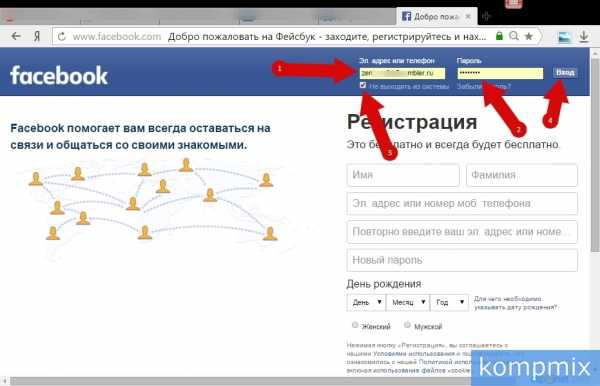The width and height of the screenshot is (600, 386).
Task: Reload page with the refresh icon
Action: (62, 37)
